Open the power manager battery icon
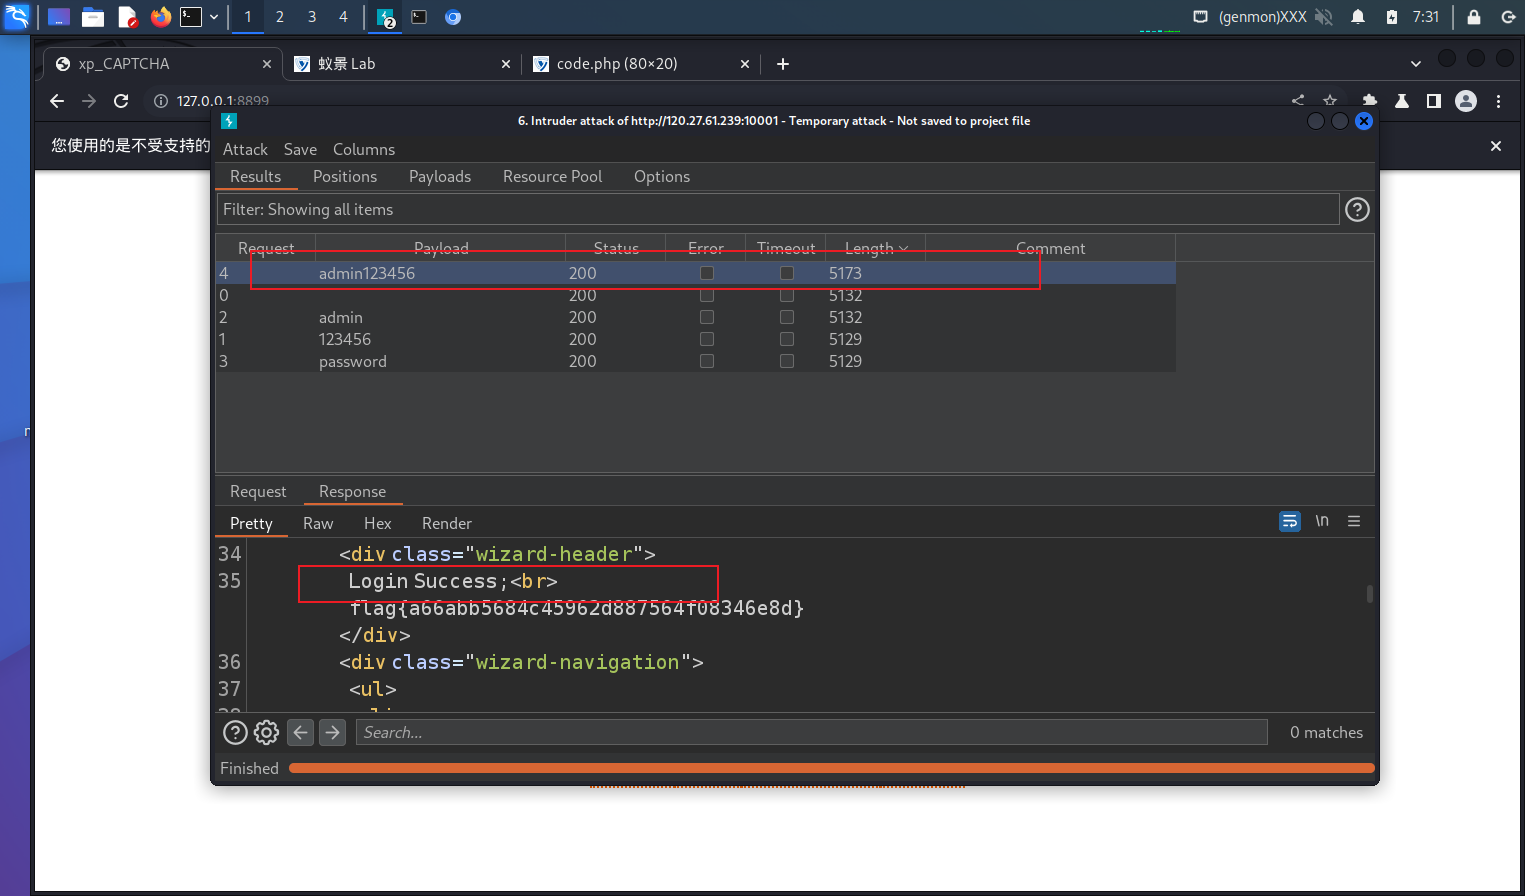The width and height of the screenshot is (1525, 896). pos(1391,17)
